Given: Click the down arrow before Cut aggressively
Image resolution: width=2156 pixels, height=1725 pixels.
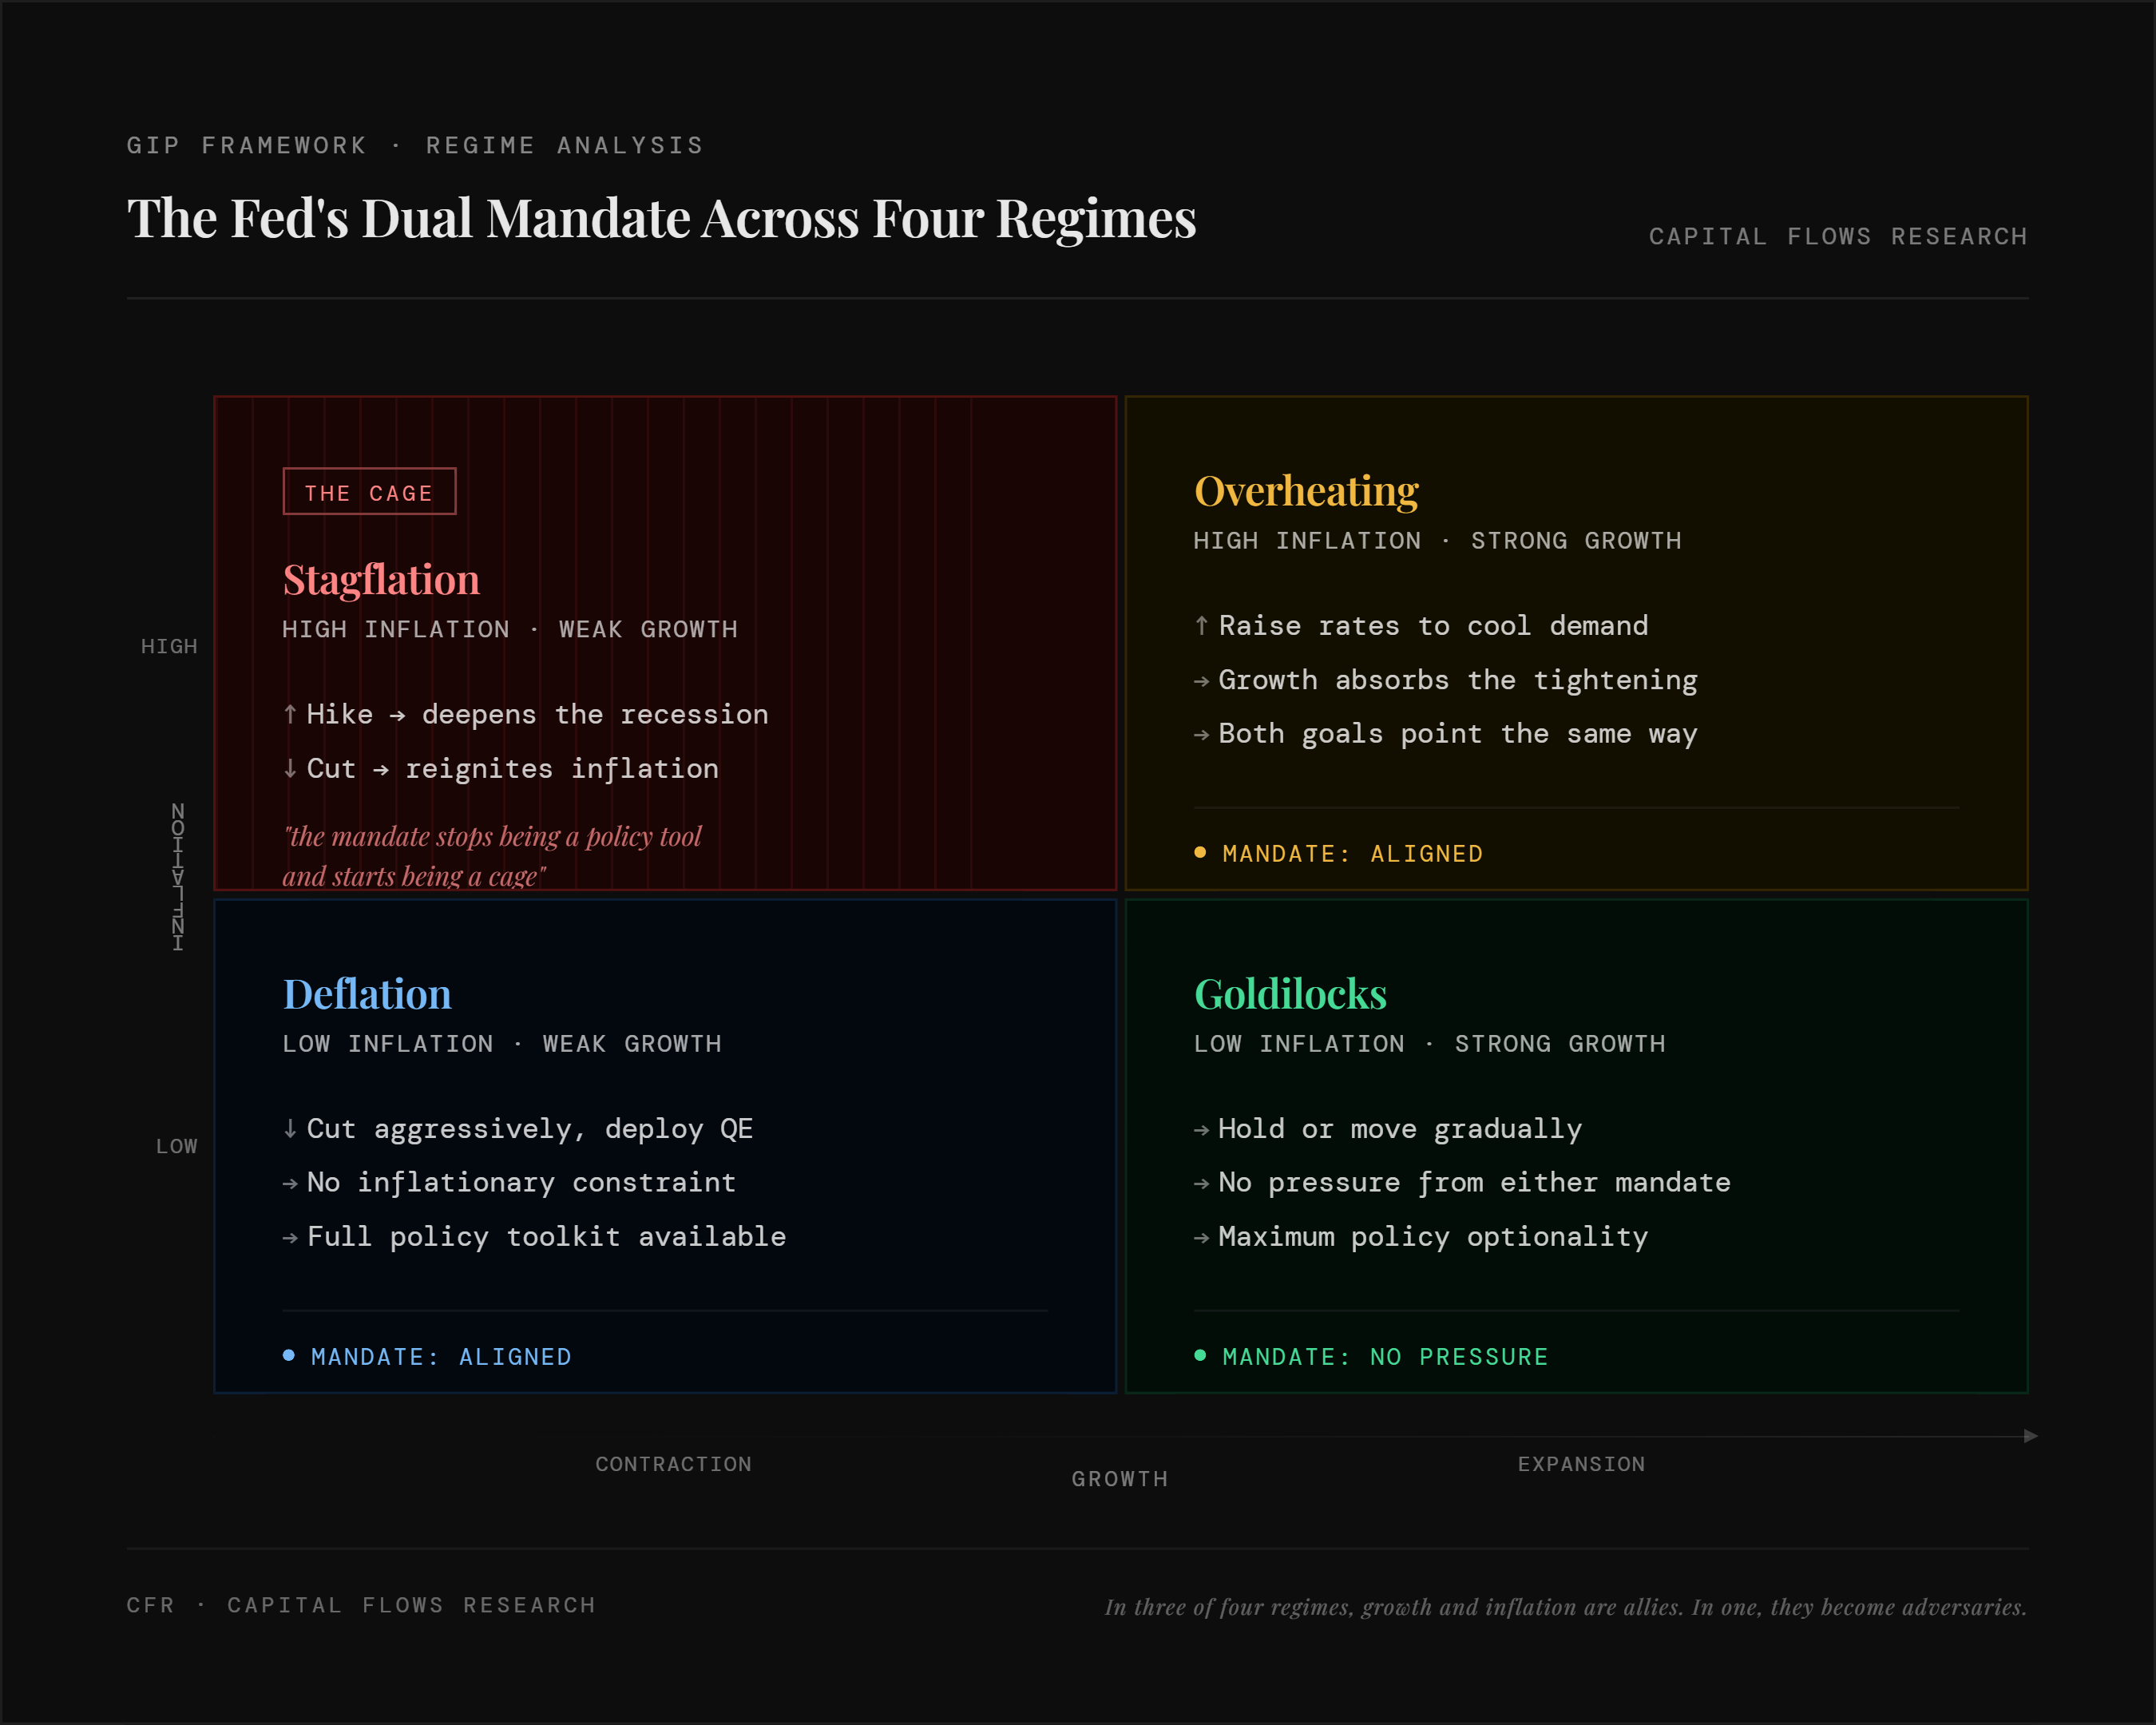Looking at the screenshot, I should (290, 1129).
